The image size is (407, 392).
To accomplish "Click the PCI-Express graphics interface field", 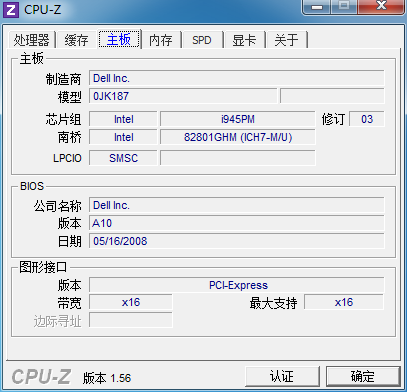I will click(237, 285).
